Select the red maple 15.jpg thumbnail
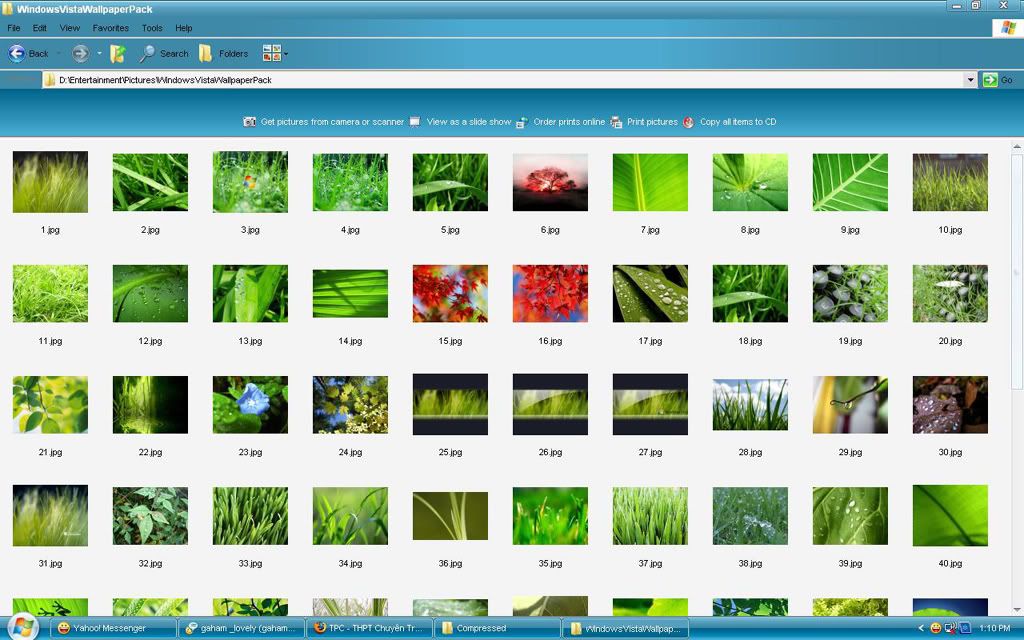 [450, 293]
